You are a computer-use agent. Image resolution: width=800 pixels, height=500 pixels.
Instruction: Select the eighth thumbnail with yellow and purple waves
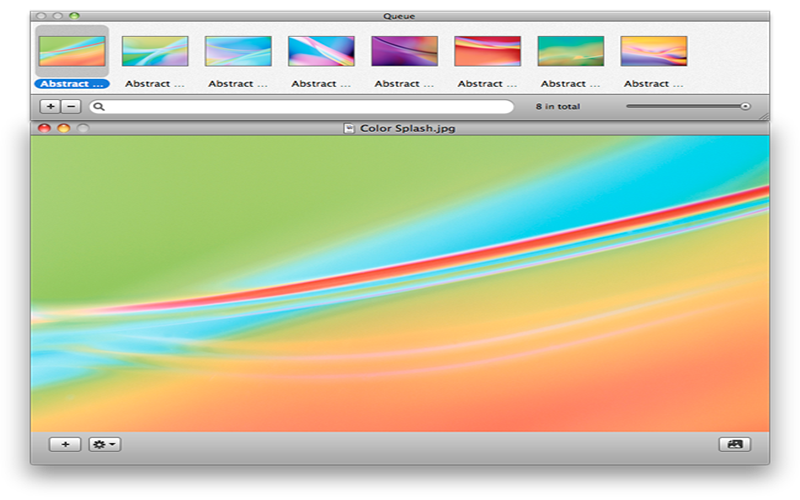654,51
